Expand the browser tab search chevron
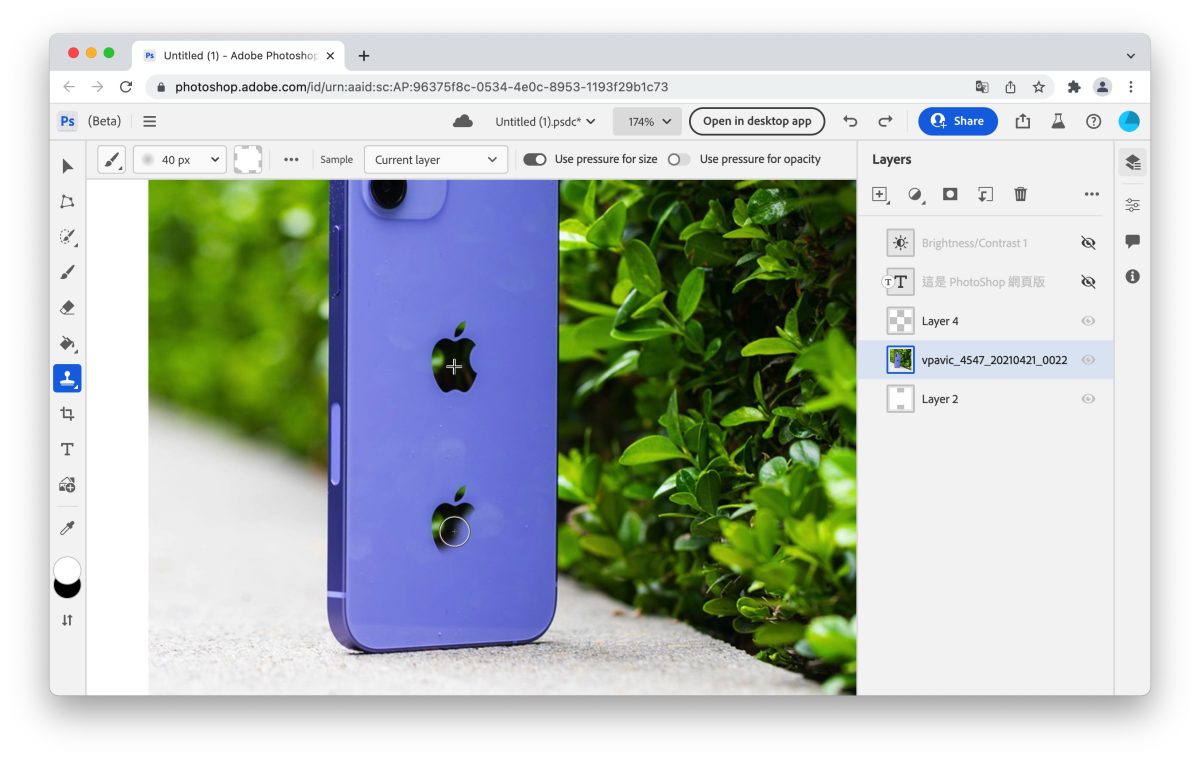Viewport: 1200px width, 761px height. click(1130, 56)
